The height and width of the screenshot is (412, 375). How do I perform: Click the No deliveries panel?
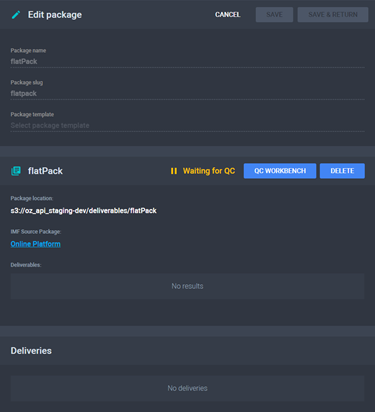187,388
